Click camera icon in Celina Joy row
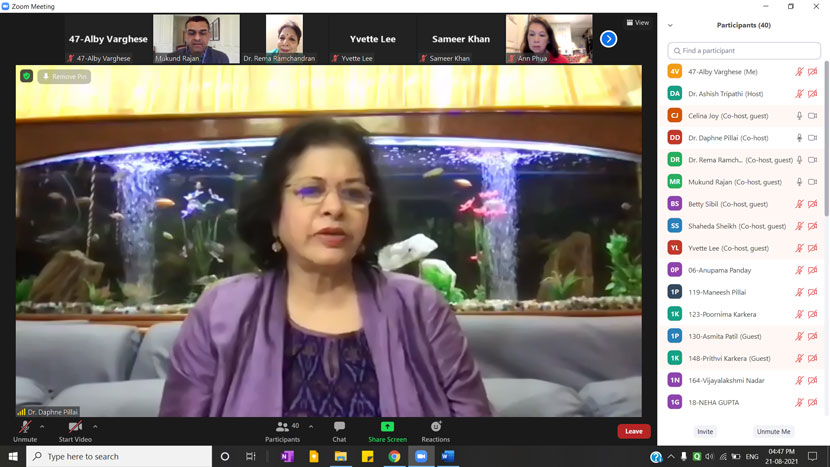 pos(813,115)
